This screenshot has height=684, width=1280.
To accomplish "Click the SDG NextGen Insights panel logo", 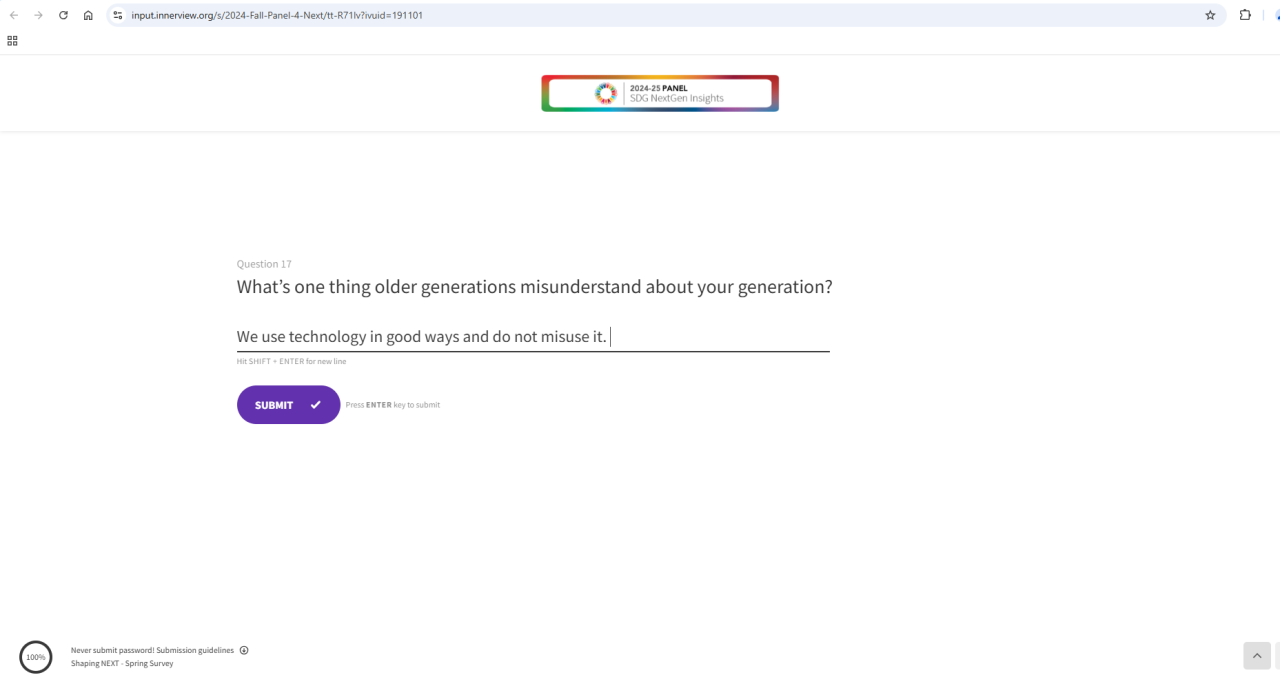I will 660,93.
